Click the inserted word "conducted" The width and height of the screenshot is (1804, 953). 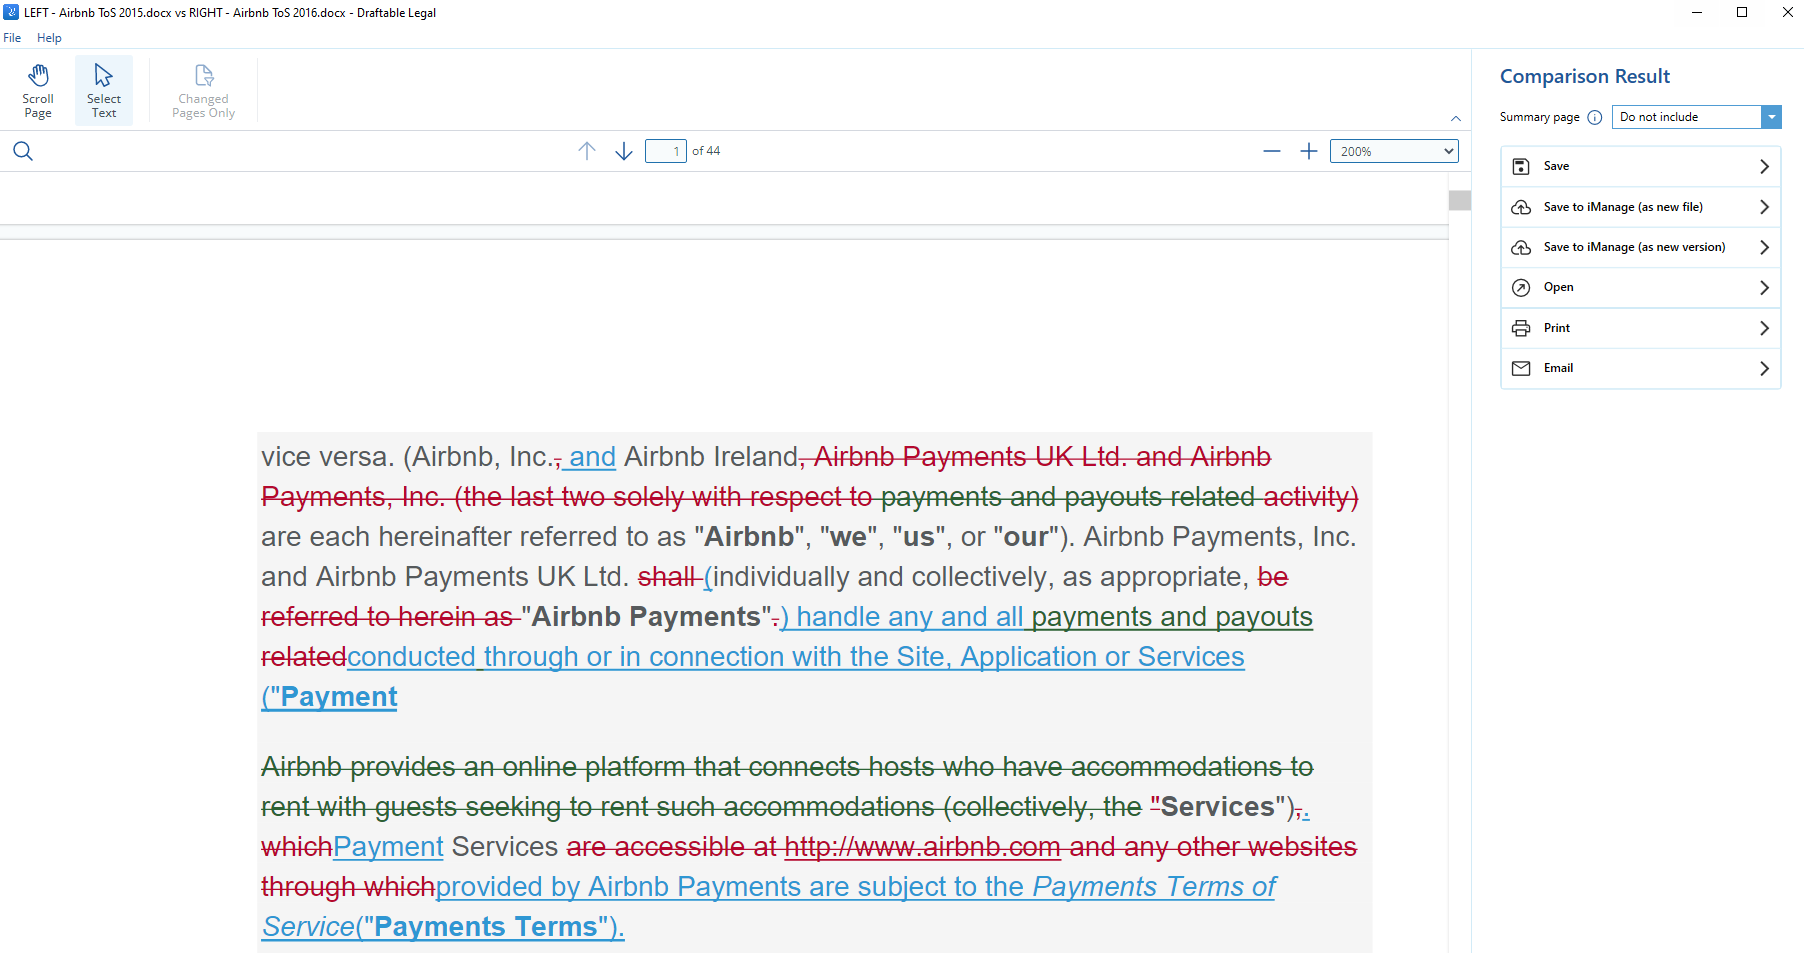pos(411,657)
